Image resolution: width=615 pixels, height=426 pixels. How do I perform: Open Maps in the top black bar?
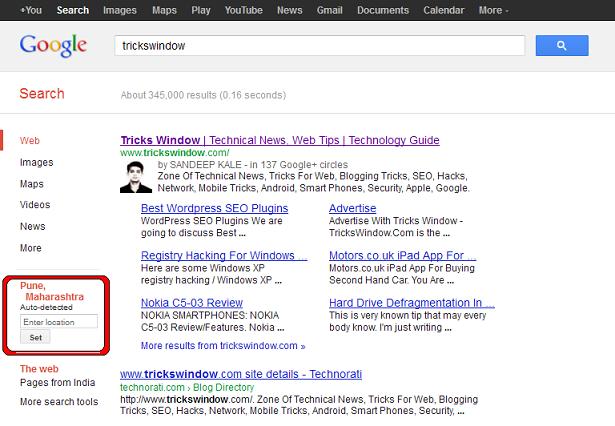164,10
